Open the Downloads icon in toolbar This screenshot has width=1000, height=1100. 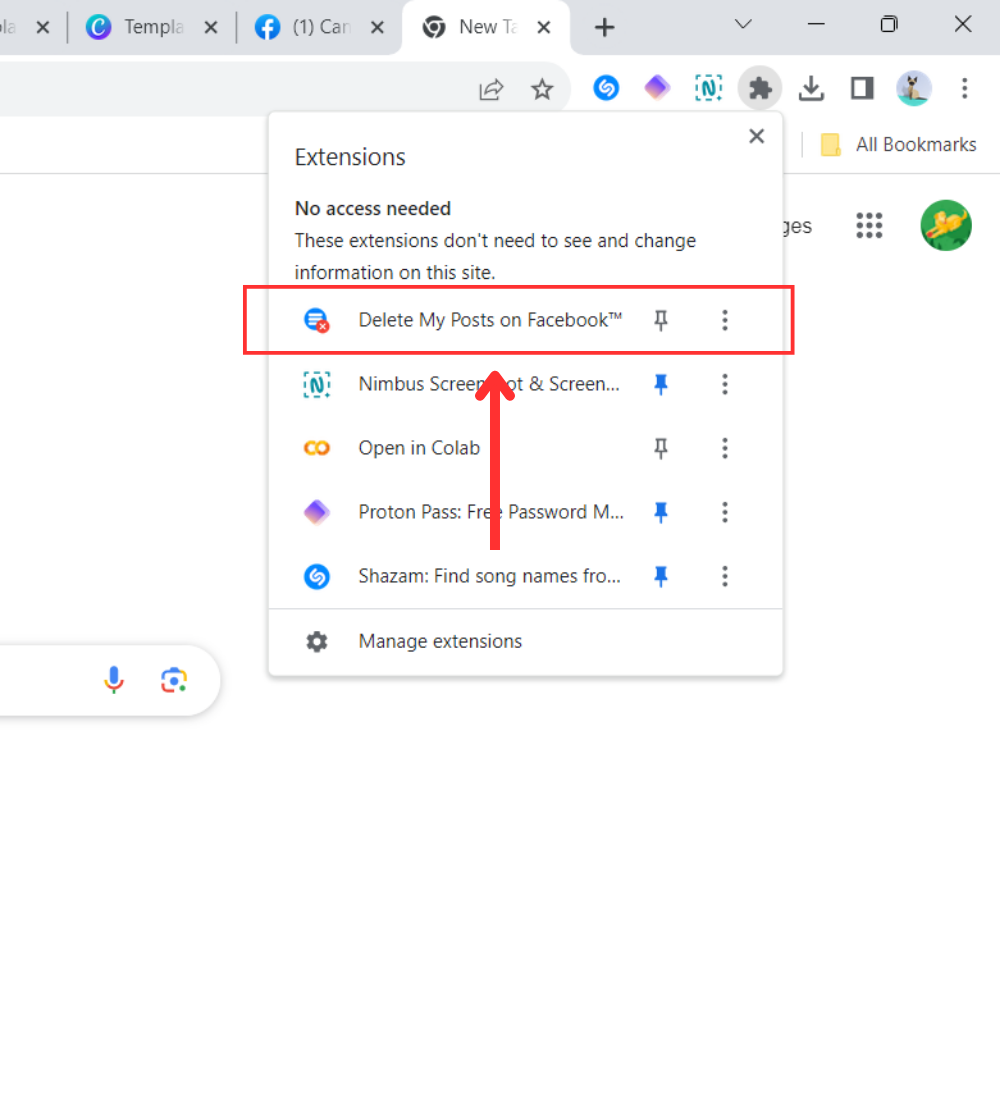(x=811, y=88)
